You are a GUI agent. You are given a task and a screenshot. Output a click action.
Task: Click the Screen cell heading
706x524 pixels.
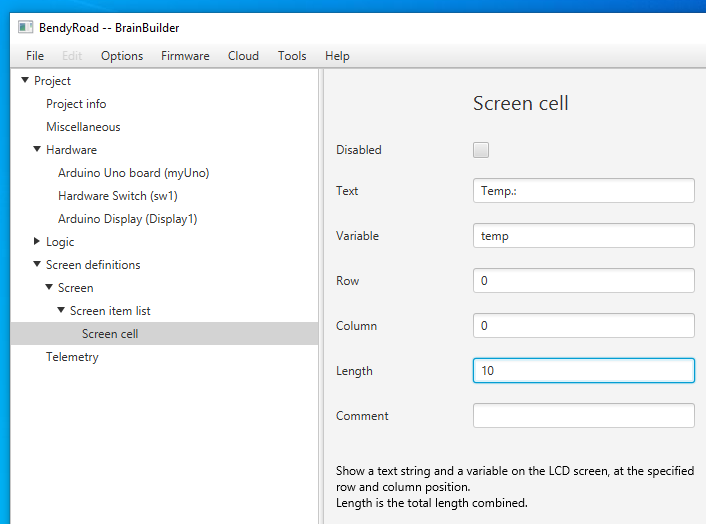[520, 103]
